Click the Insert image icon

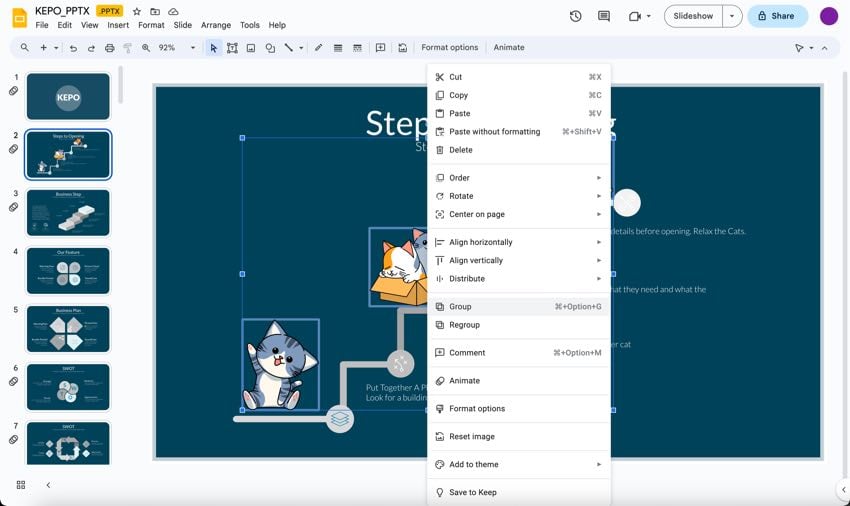[x=251, y=48]
